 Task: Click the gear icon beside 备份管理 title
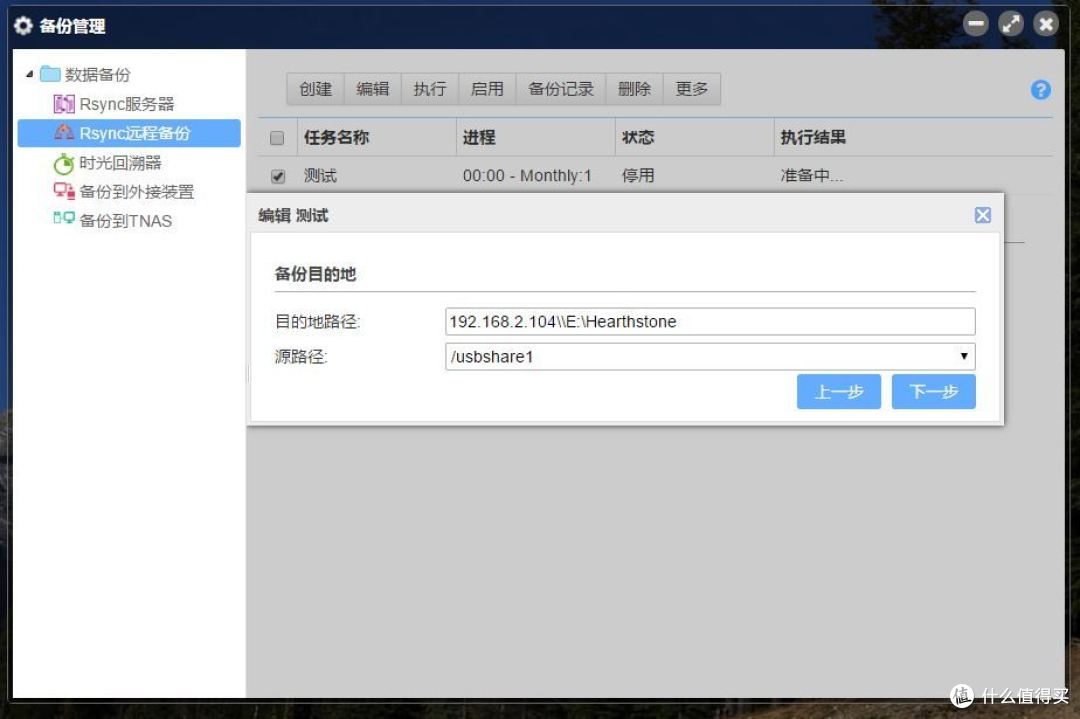click(23, 26)
